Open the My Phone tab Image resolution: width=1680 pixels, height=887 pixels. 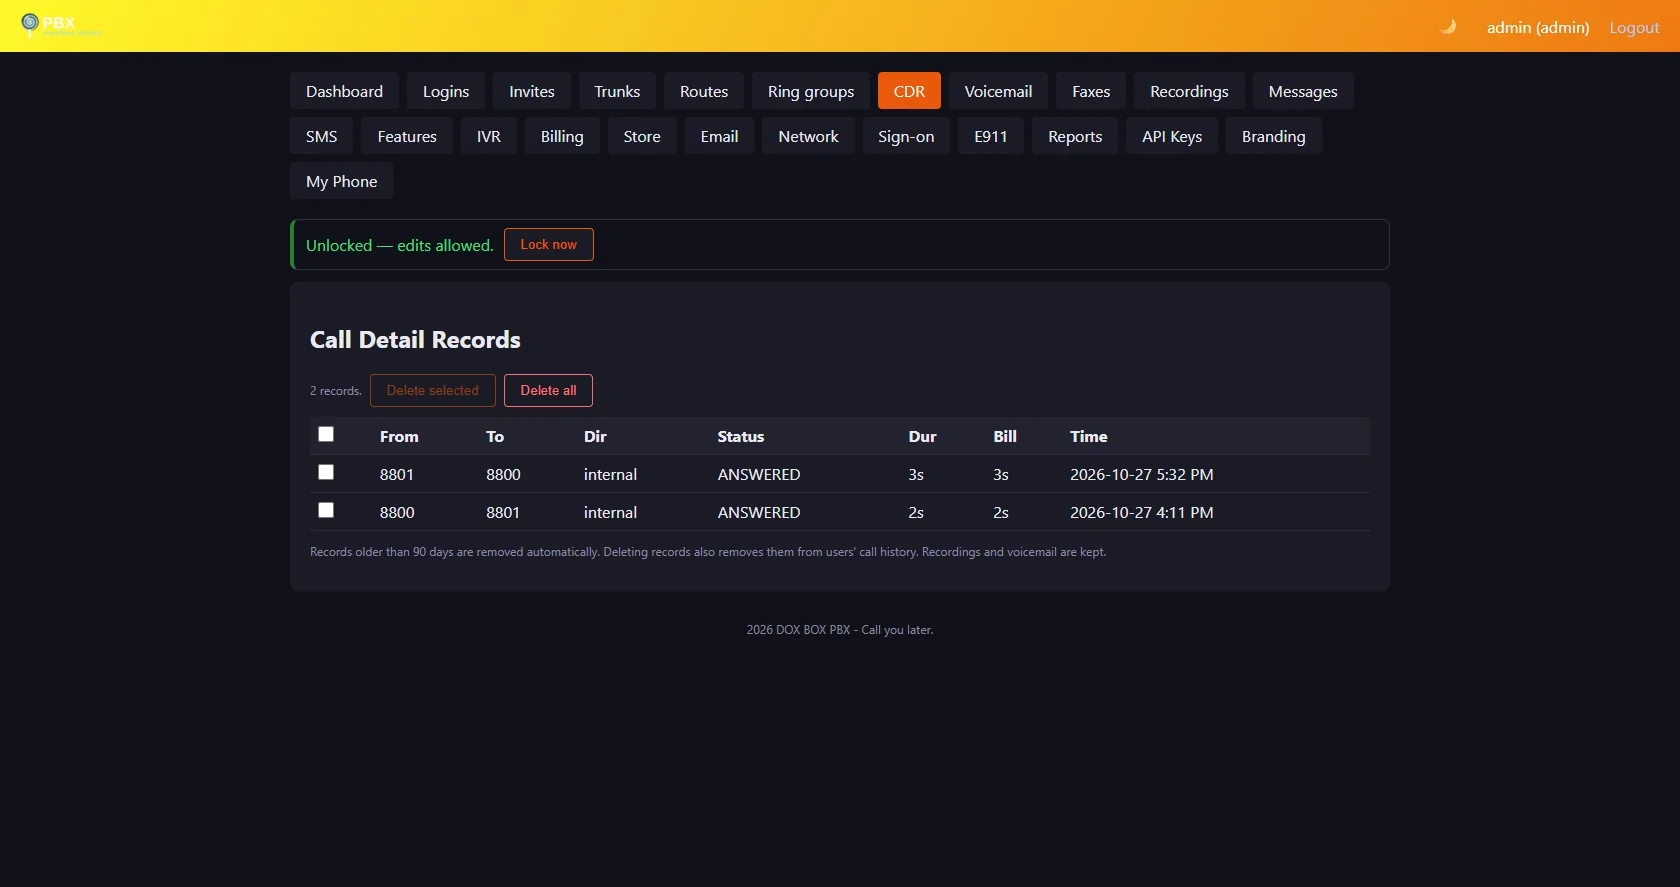click(342, 181)
